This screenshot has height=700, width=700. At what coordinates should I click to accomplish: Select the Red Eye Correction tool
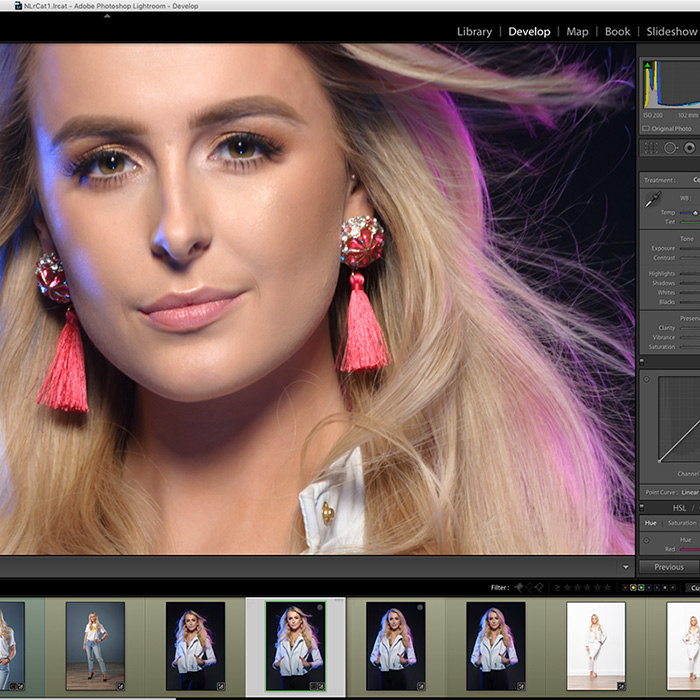pyautogui.click(x=690, y=148)
